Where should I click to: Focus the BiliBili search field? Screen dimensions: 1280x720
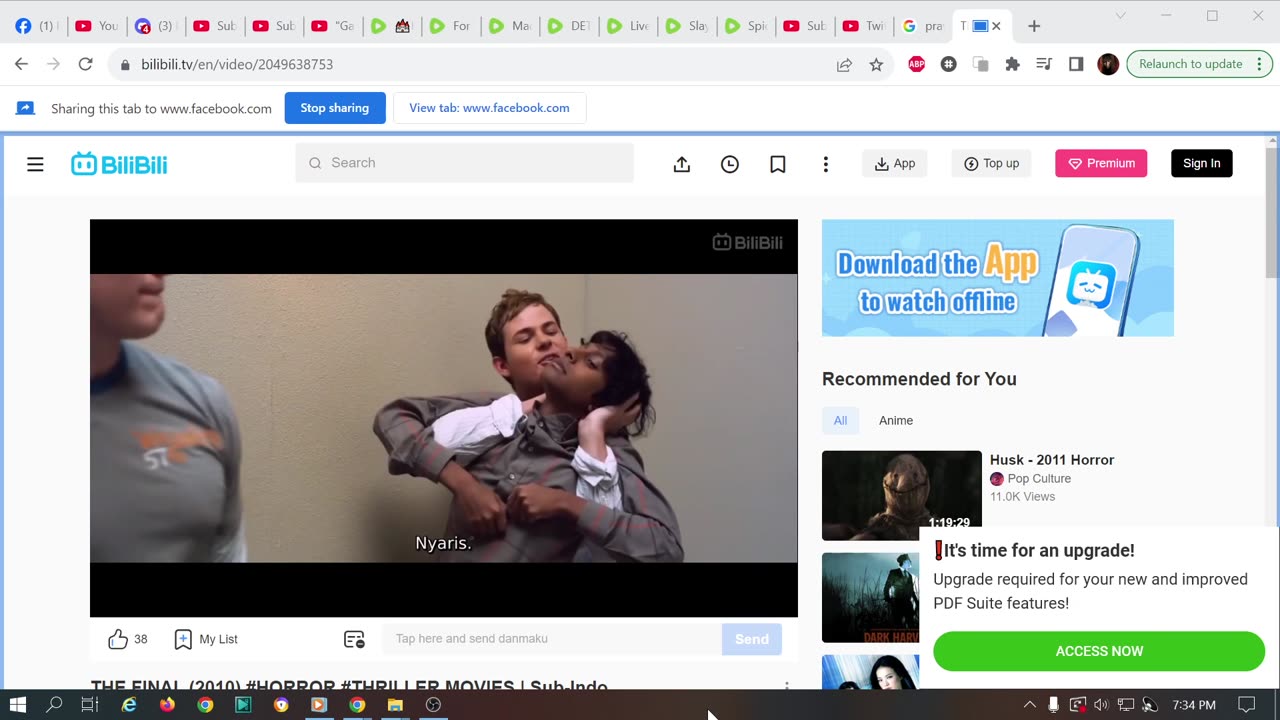pyautogui.click(x=465, y=163)
